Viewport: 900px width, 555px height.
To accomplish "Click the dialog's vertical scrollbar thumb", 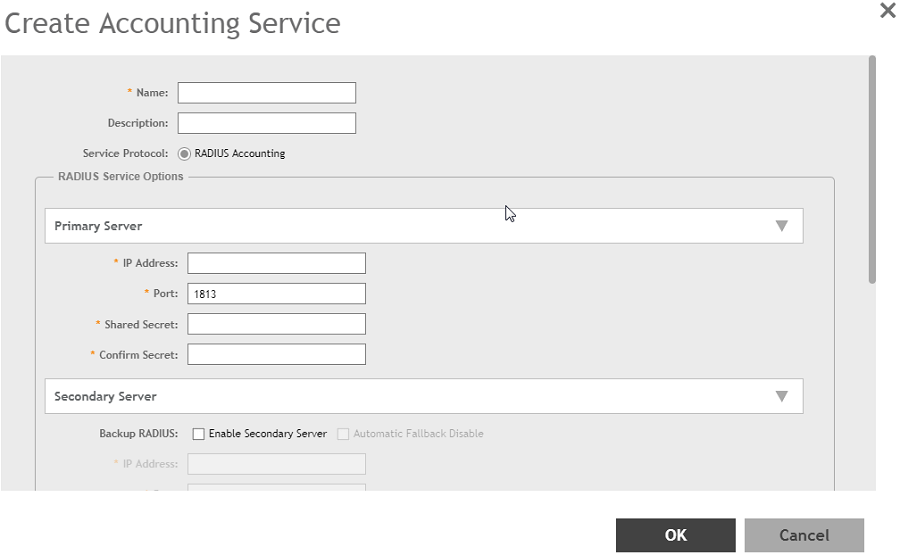I will point(872,170).
